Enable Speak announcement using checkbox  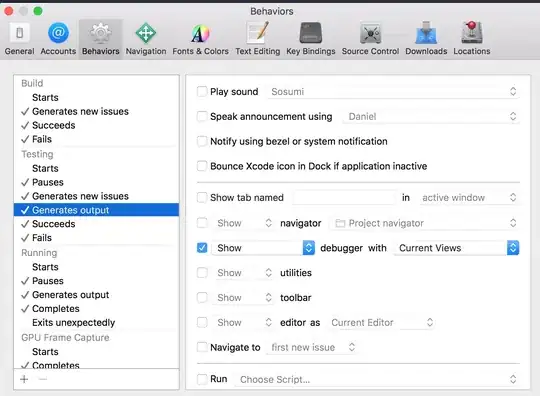pyautogui.click(x=202, y=116)
